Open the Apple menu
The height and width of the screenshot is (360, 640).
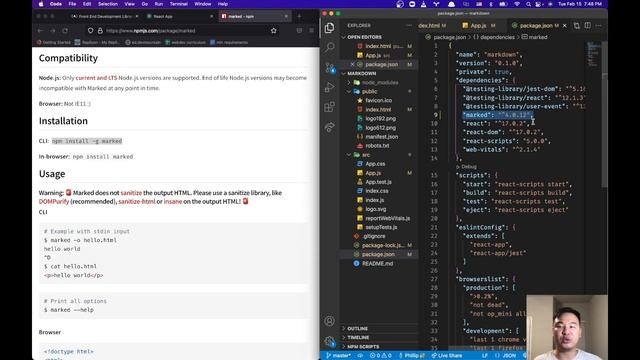41,4
